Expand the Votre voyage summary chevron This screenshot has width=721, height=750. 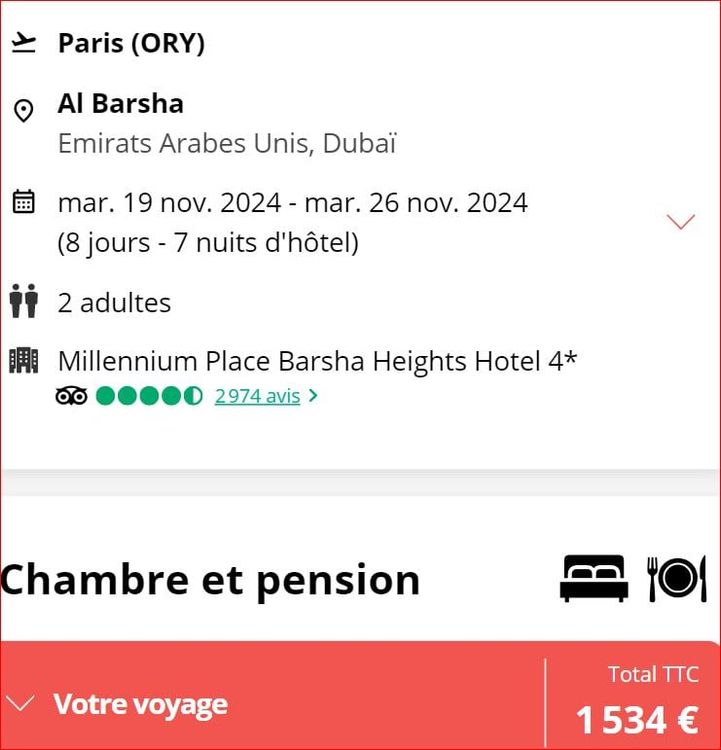click(18, 703)
